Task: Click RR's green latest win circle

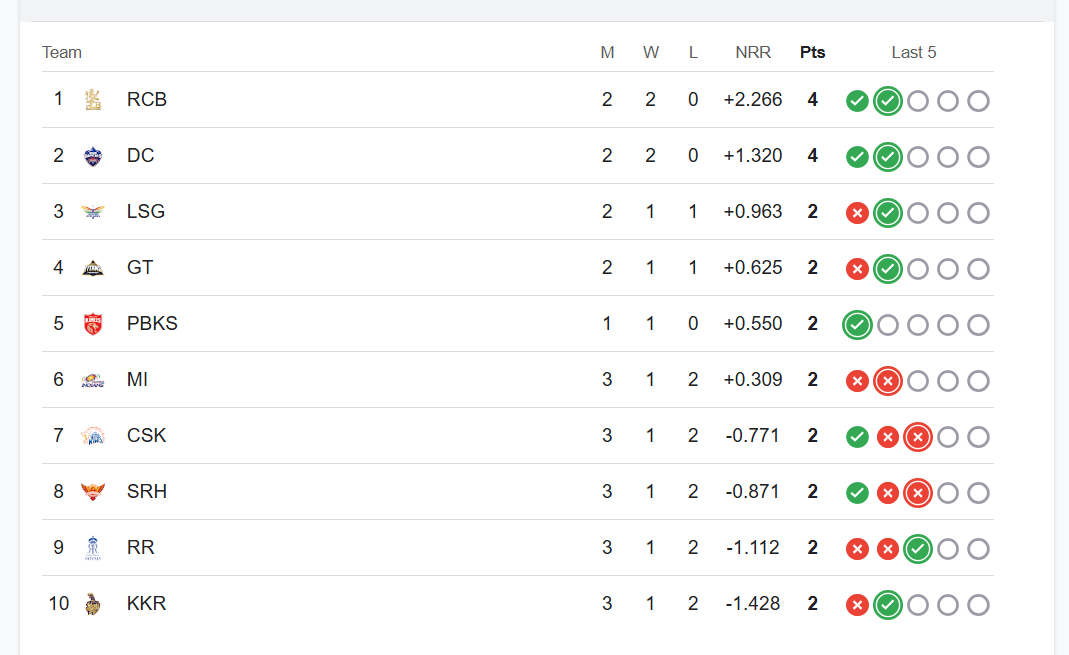Action: tap(918, 549)
